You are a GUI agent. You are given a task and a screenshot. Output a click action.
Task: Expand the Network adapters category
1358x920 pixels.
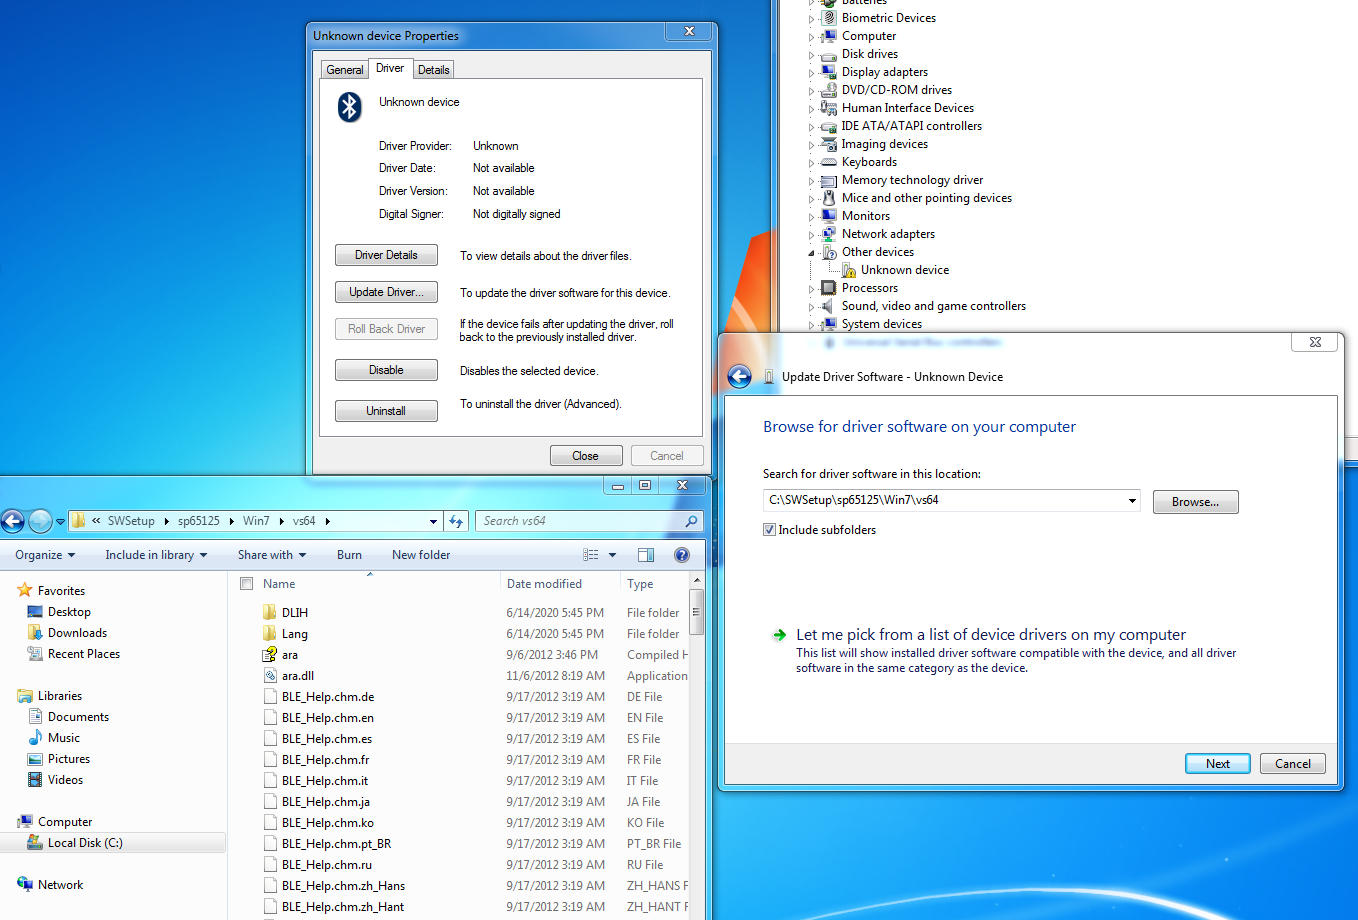point(811,235)
